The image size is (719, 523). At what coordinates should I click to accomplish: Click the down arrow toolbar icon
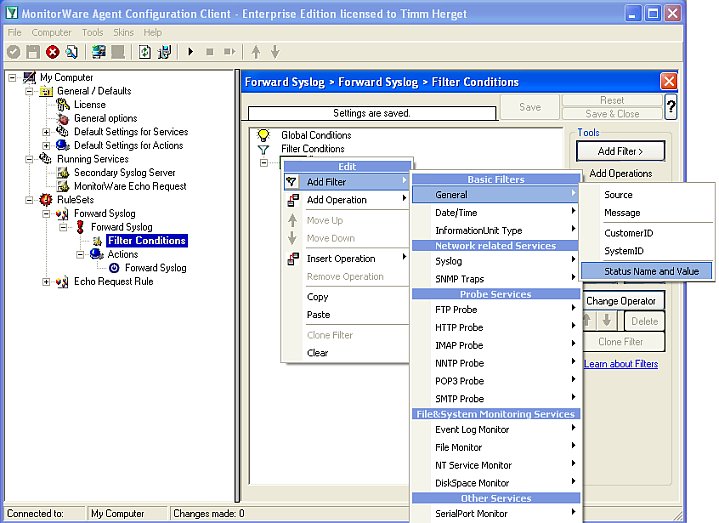275,52
